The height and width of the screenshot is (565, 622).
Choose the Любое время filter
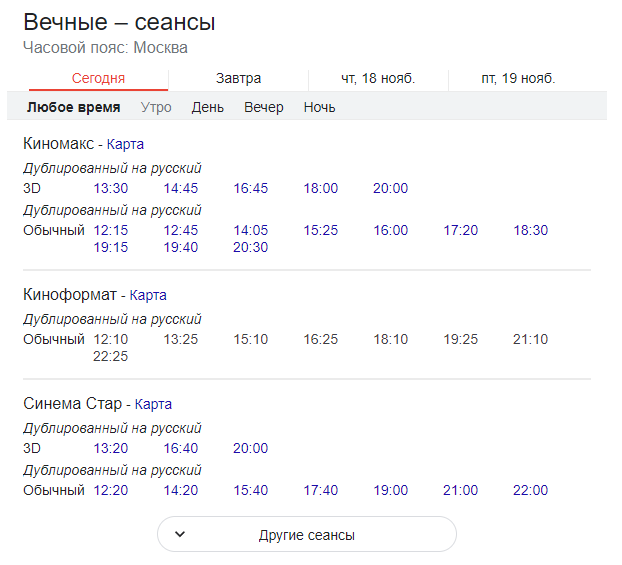coord(73,108)
